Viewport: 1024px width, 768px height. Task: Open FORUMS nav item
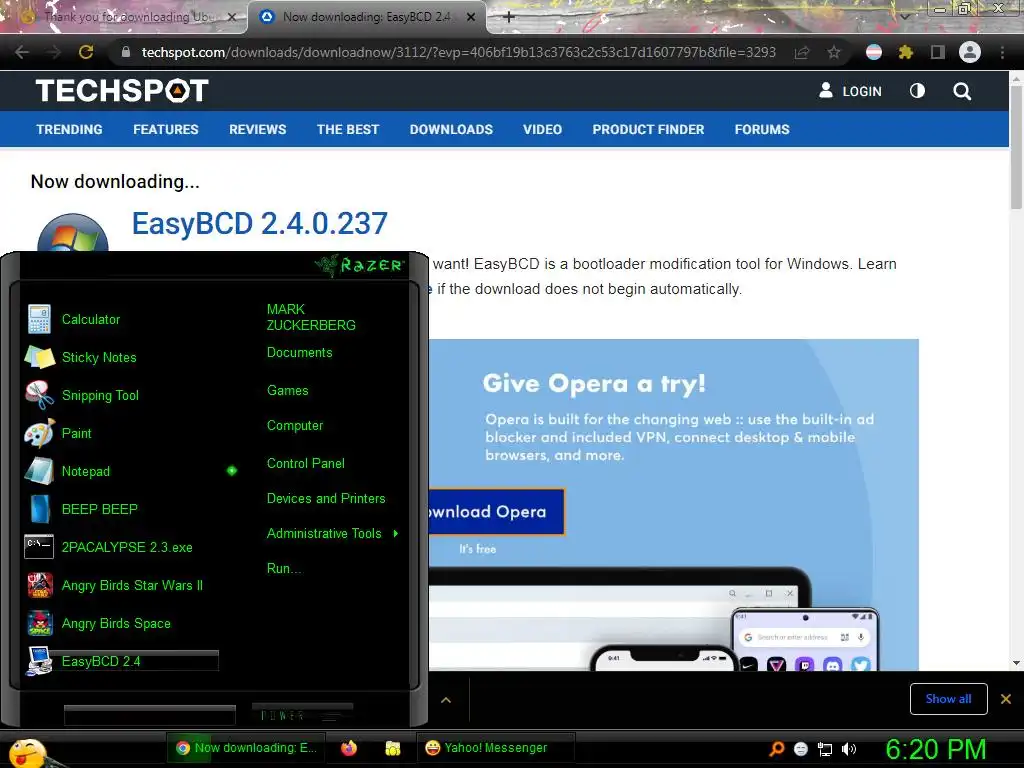[x=762, y=129]
